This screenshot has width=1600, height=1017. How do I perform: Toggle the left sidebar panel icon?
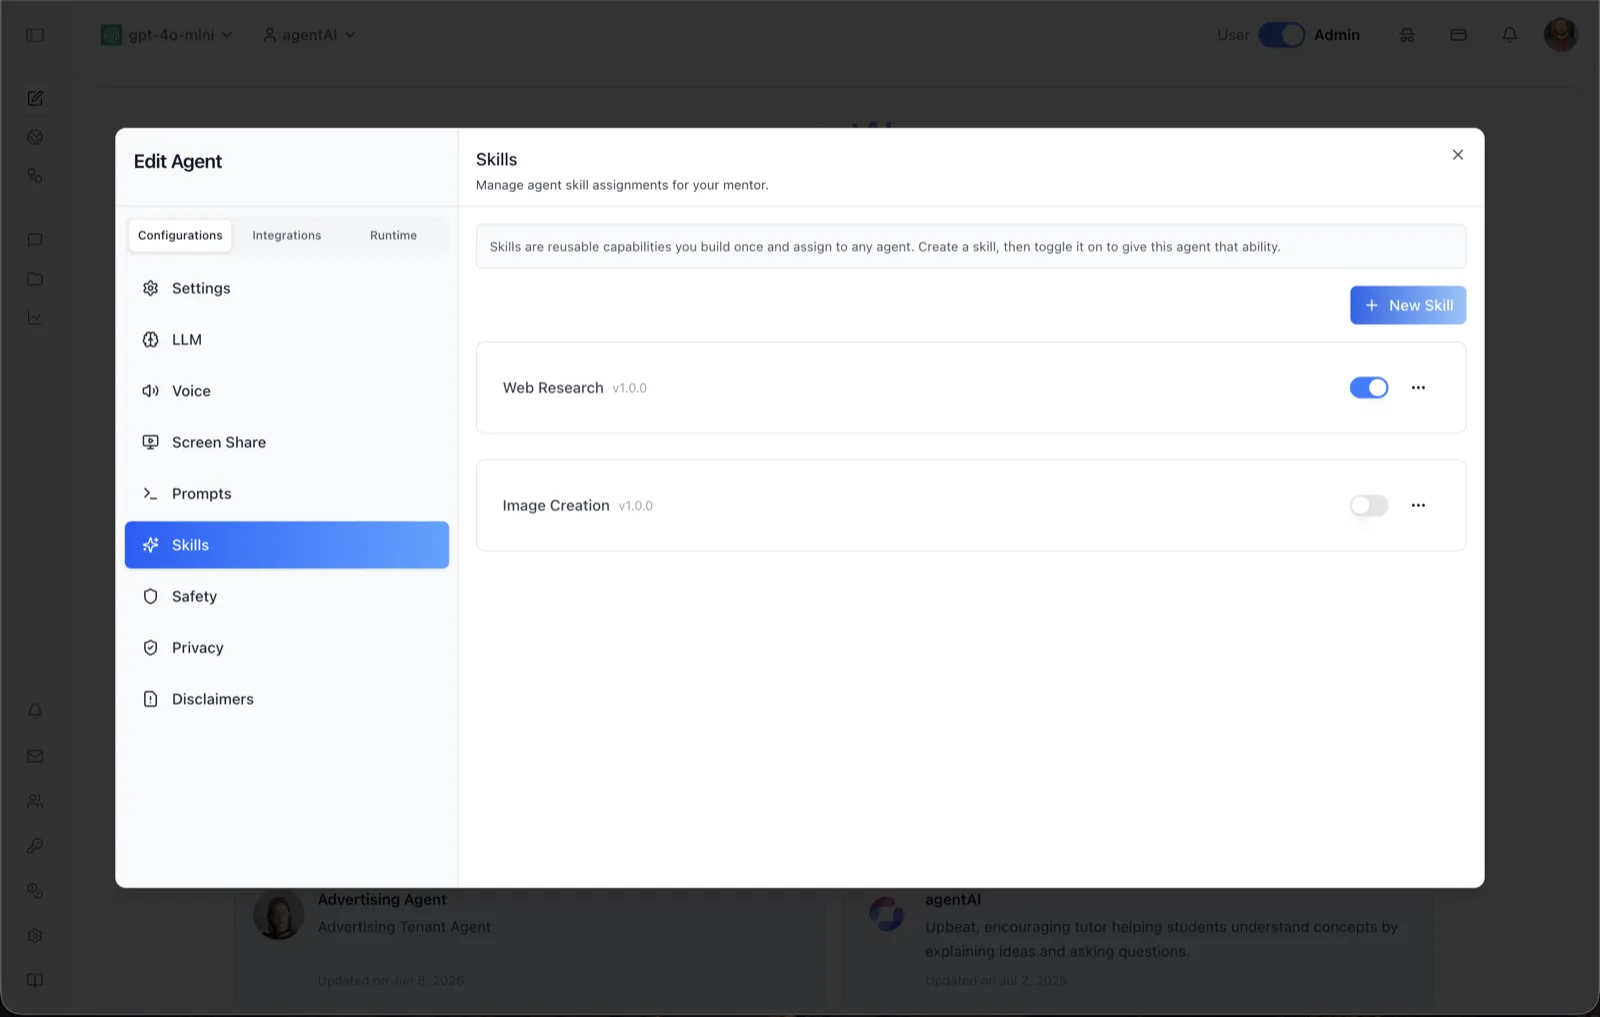tap(35, 35)
